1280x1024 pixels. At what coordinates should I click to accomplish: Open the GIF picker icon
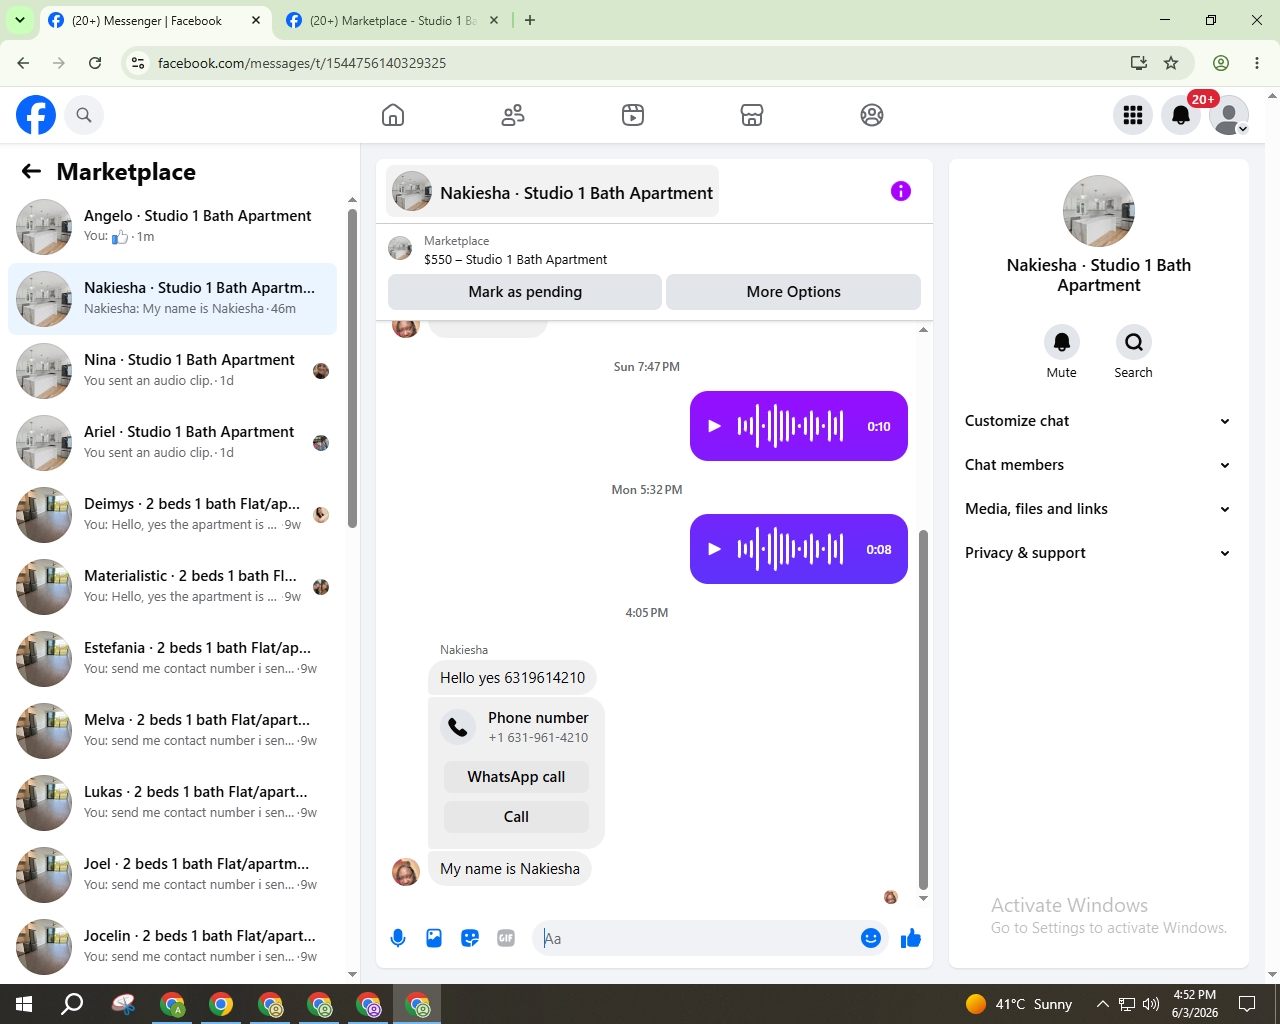[506, 938]
